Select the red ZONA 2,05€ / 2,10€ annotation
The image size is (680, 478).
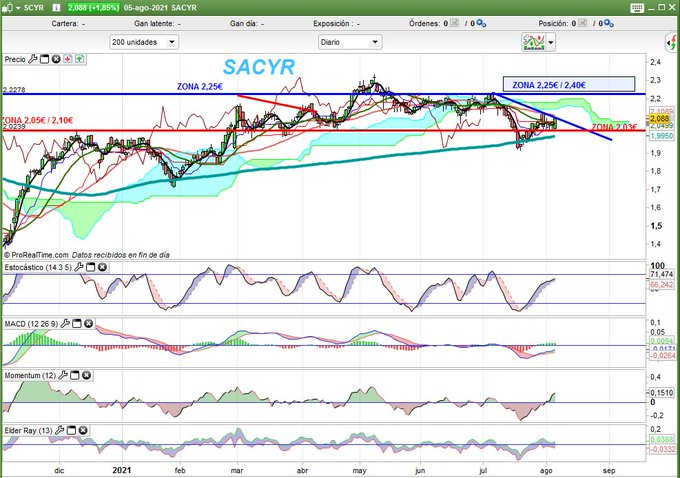[37, 120]
